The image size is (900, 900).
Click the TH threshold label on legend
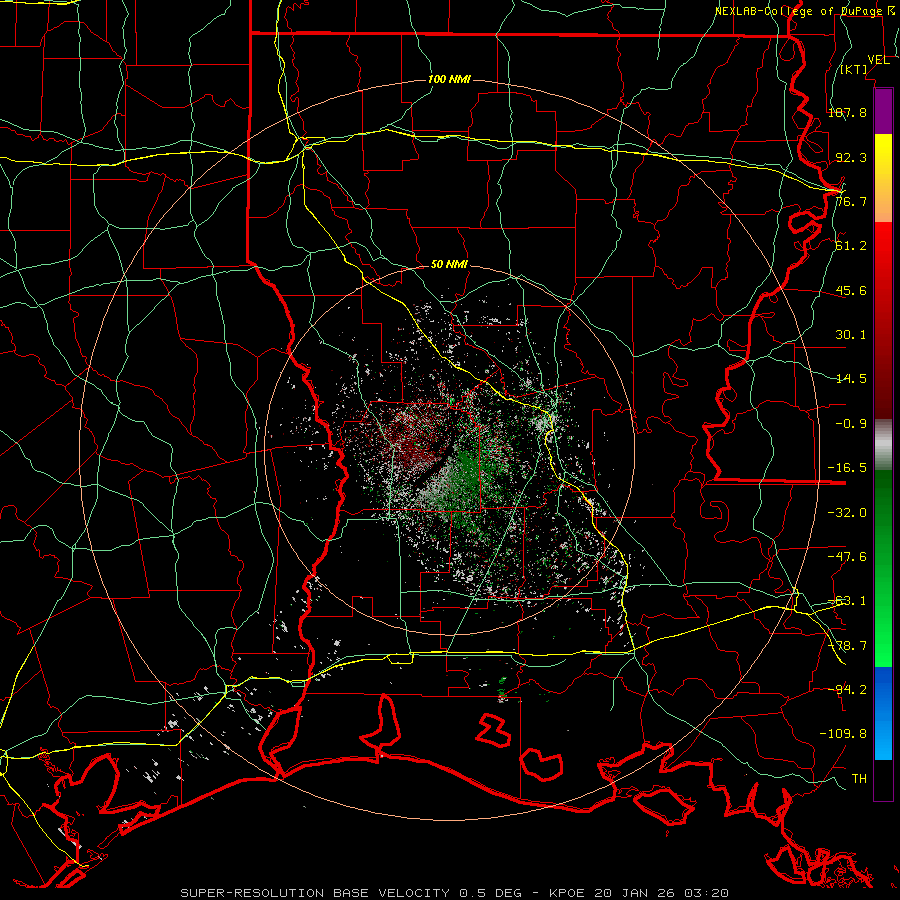pos(859,778)
